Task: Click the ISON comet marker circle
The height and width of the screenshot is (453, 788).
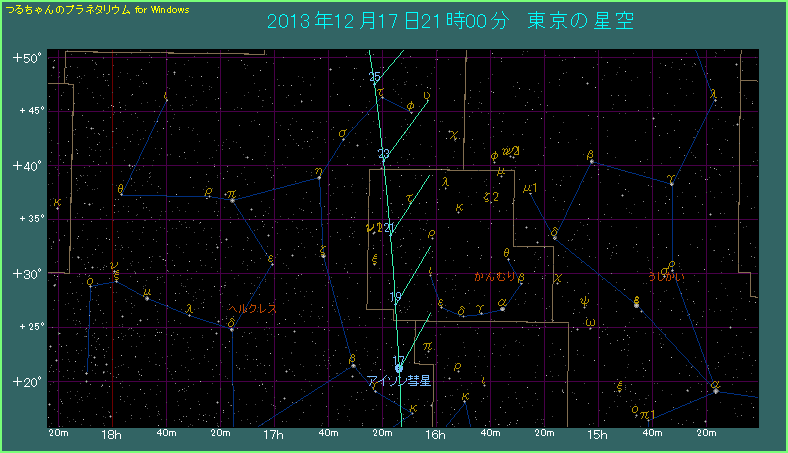Action: pos(399,368)
